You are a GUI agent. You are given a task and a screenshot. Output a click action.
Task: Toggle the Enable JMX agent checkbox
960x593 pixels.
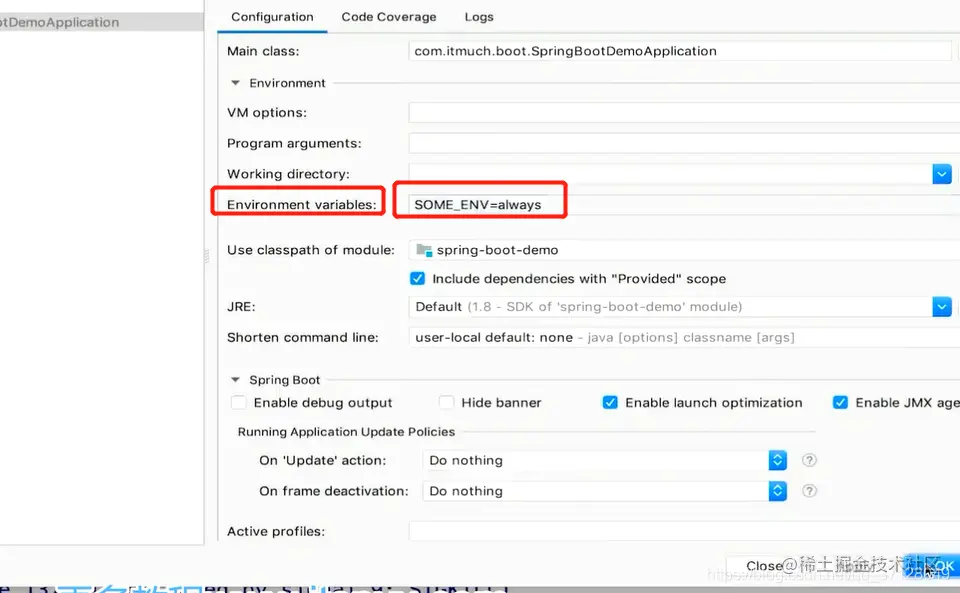pos(840,403)
